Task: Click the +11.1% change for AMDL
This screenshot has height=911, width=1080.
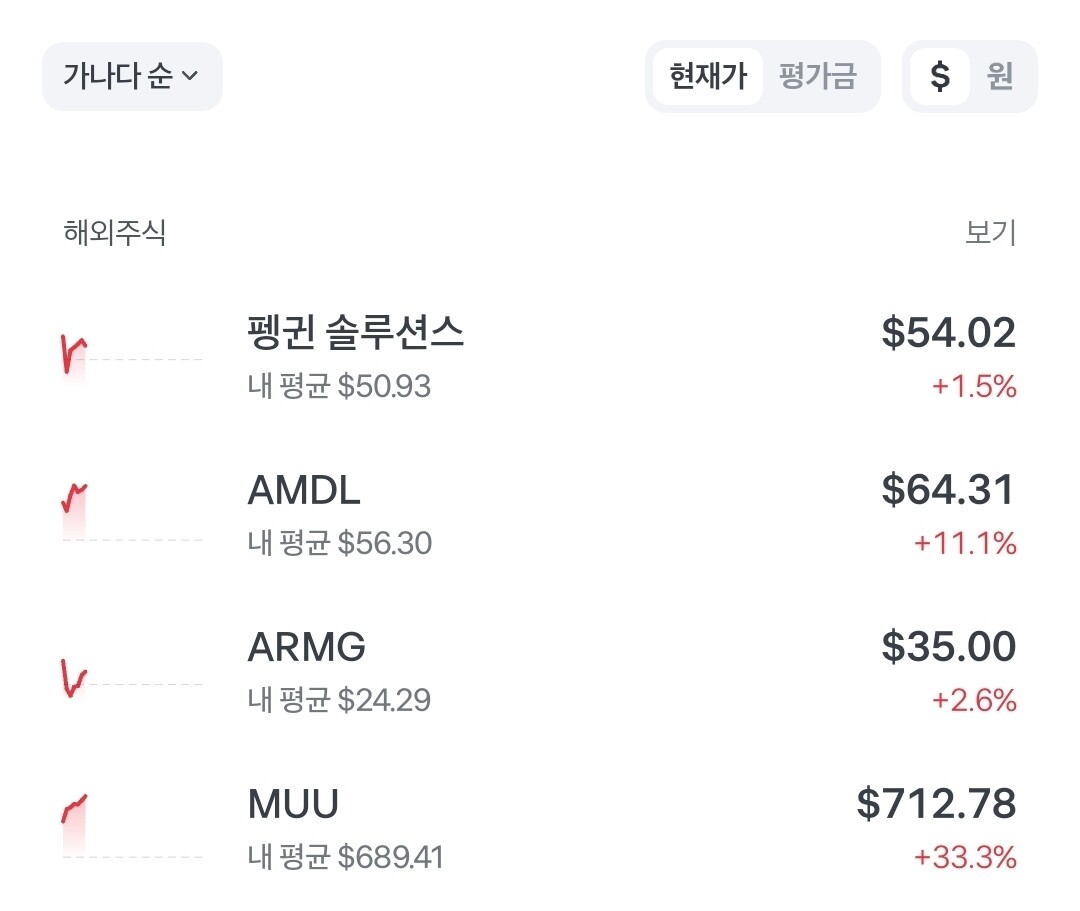Action: pos(965,543)
